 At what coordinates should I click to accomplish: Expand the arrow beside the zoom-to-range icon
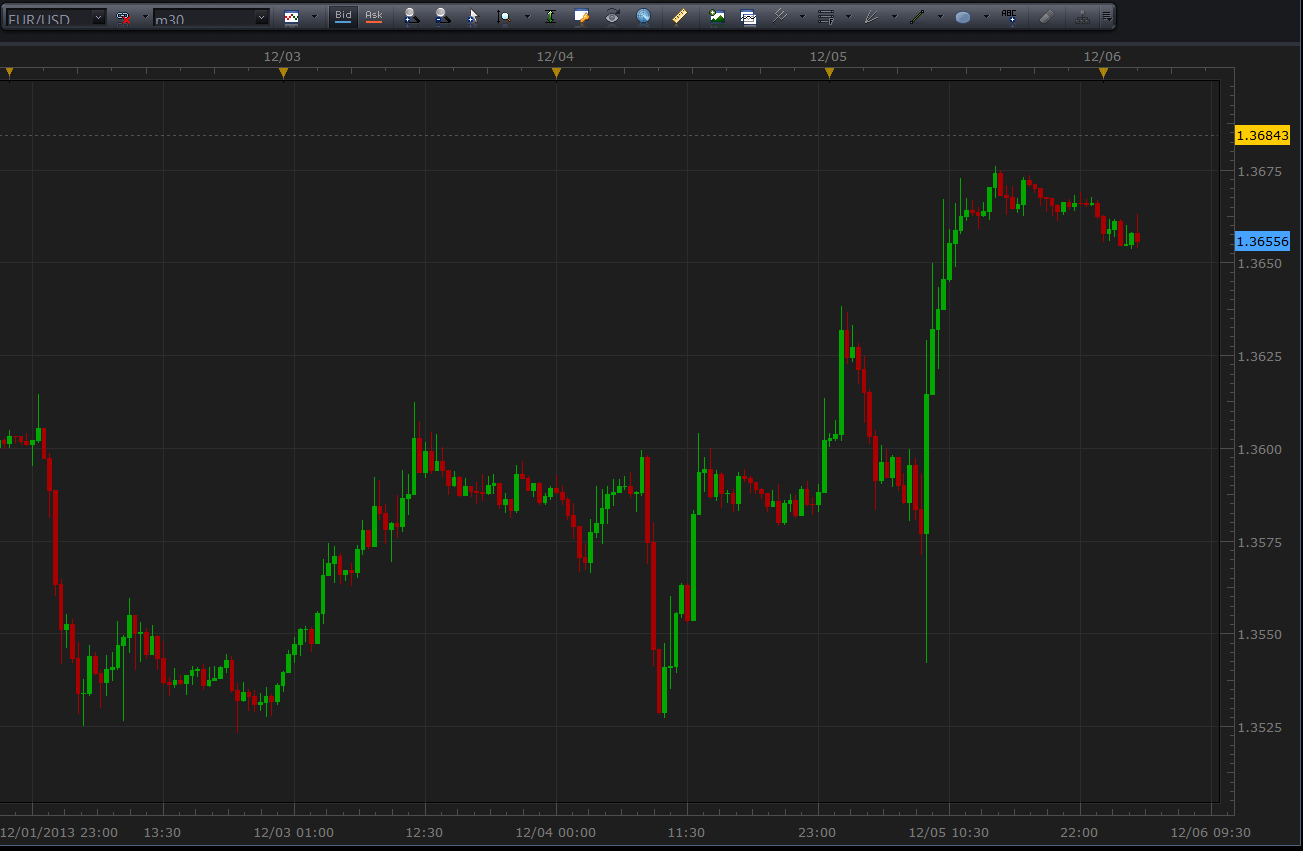tap(527, 17)
